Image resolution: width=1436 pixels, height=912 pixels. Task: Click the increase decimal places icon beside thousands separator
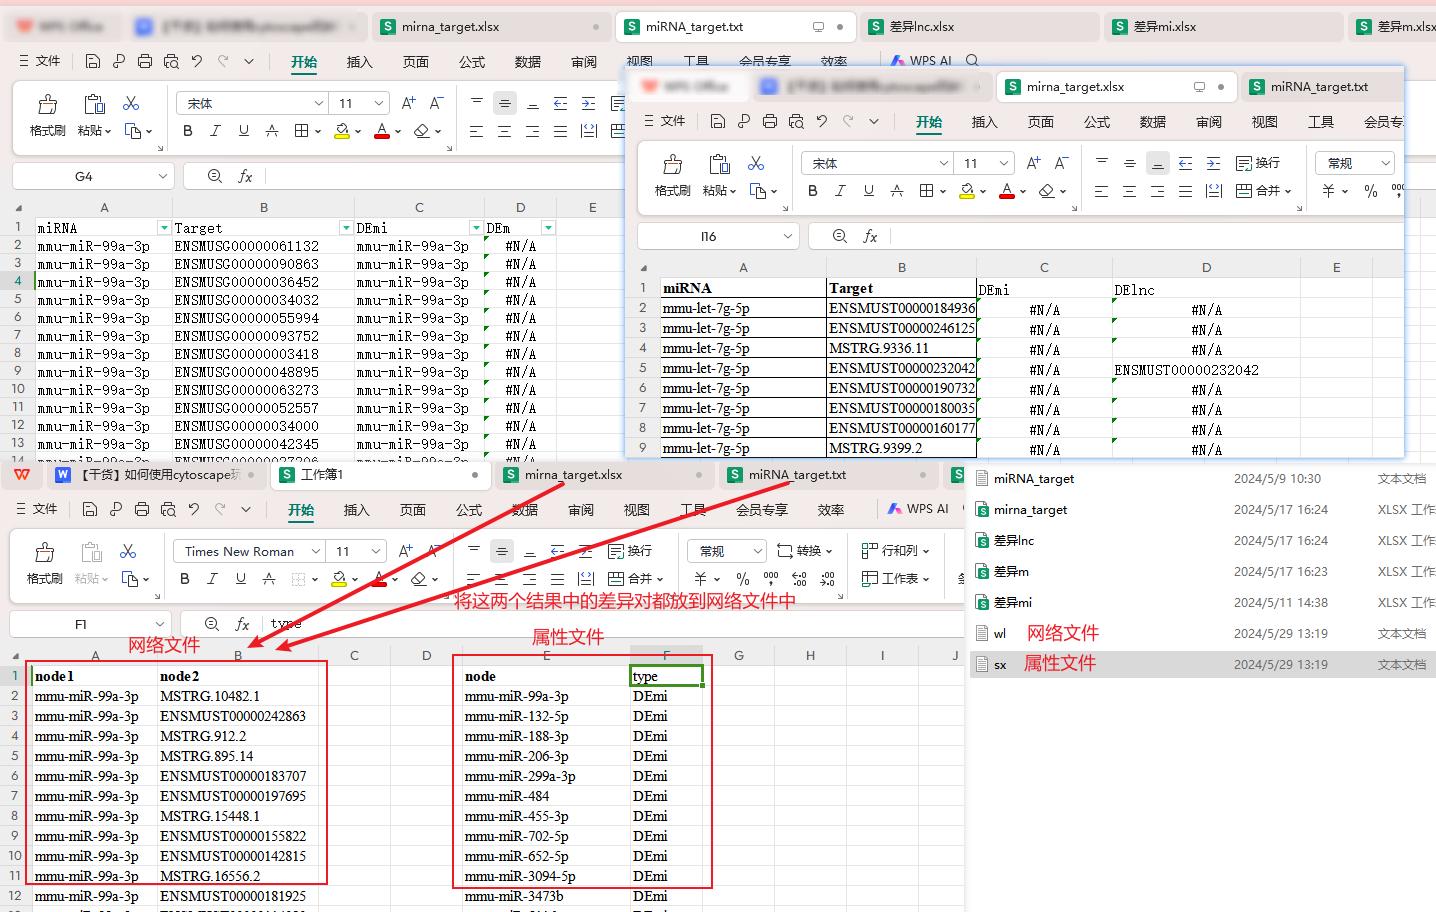click(x=799, y=578)
